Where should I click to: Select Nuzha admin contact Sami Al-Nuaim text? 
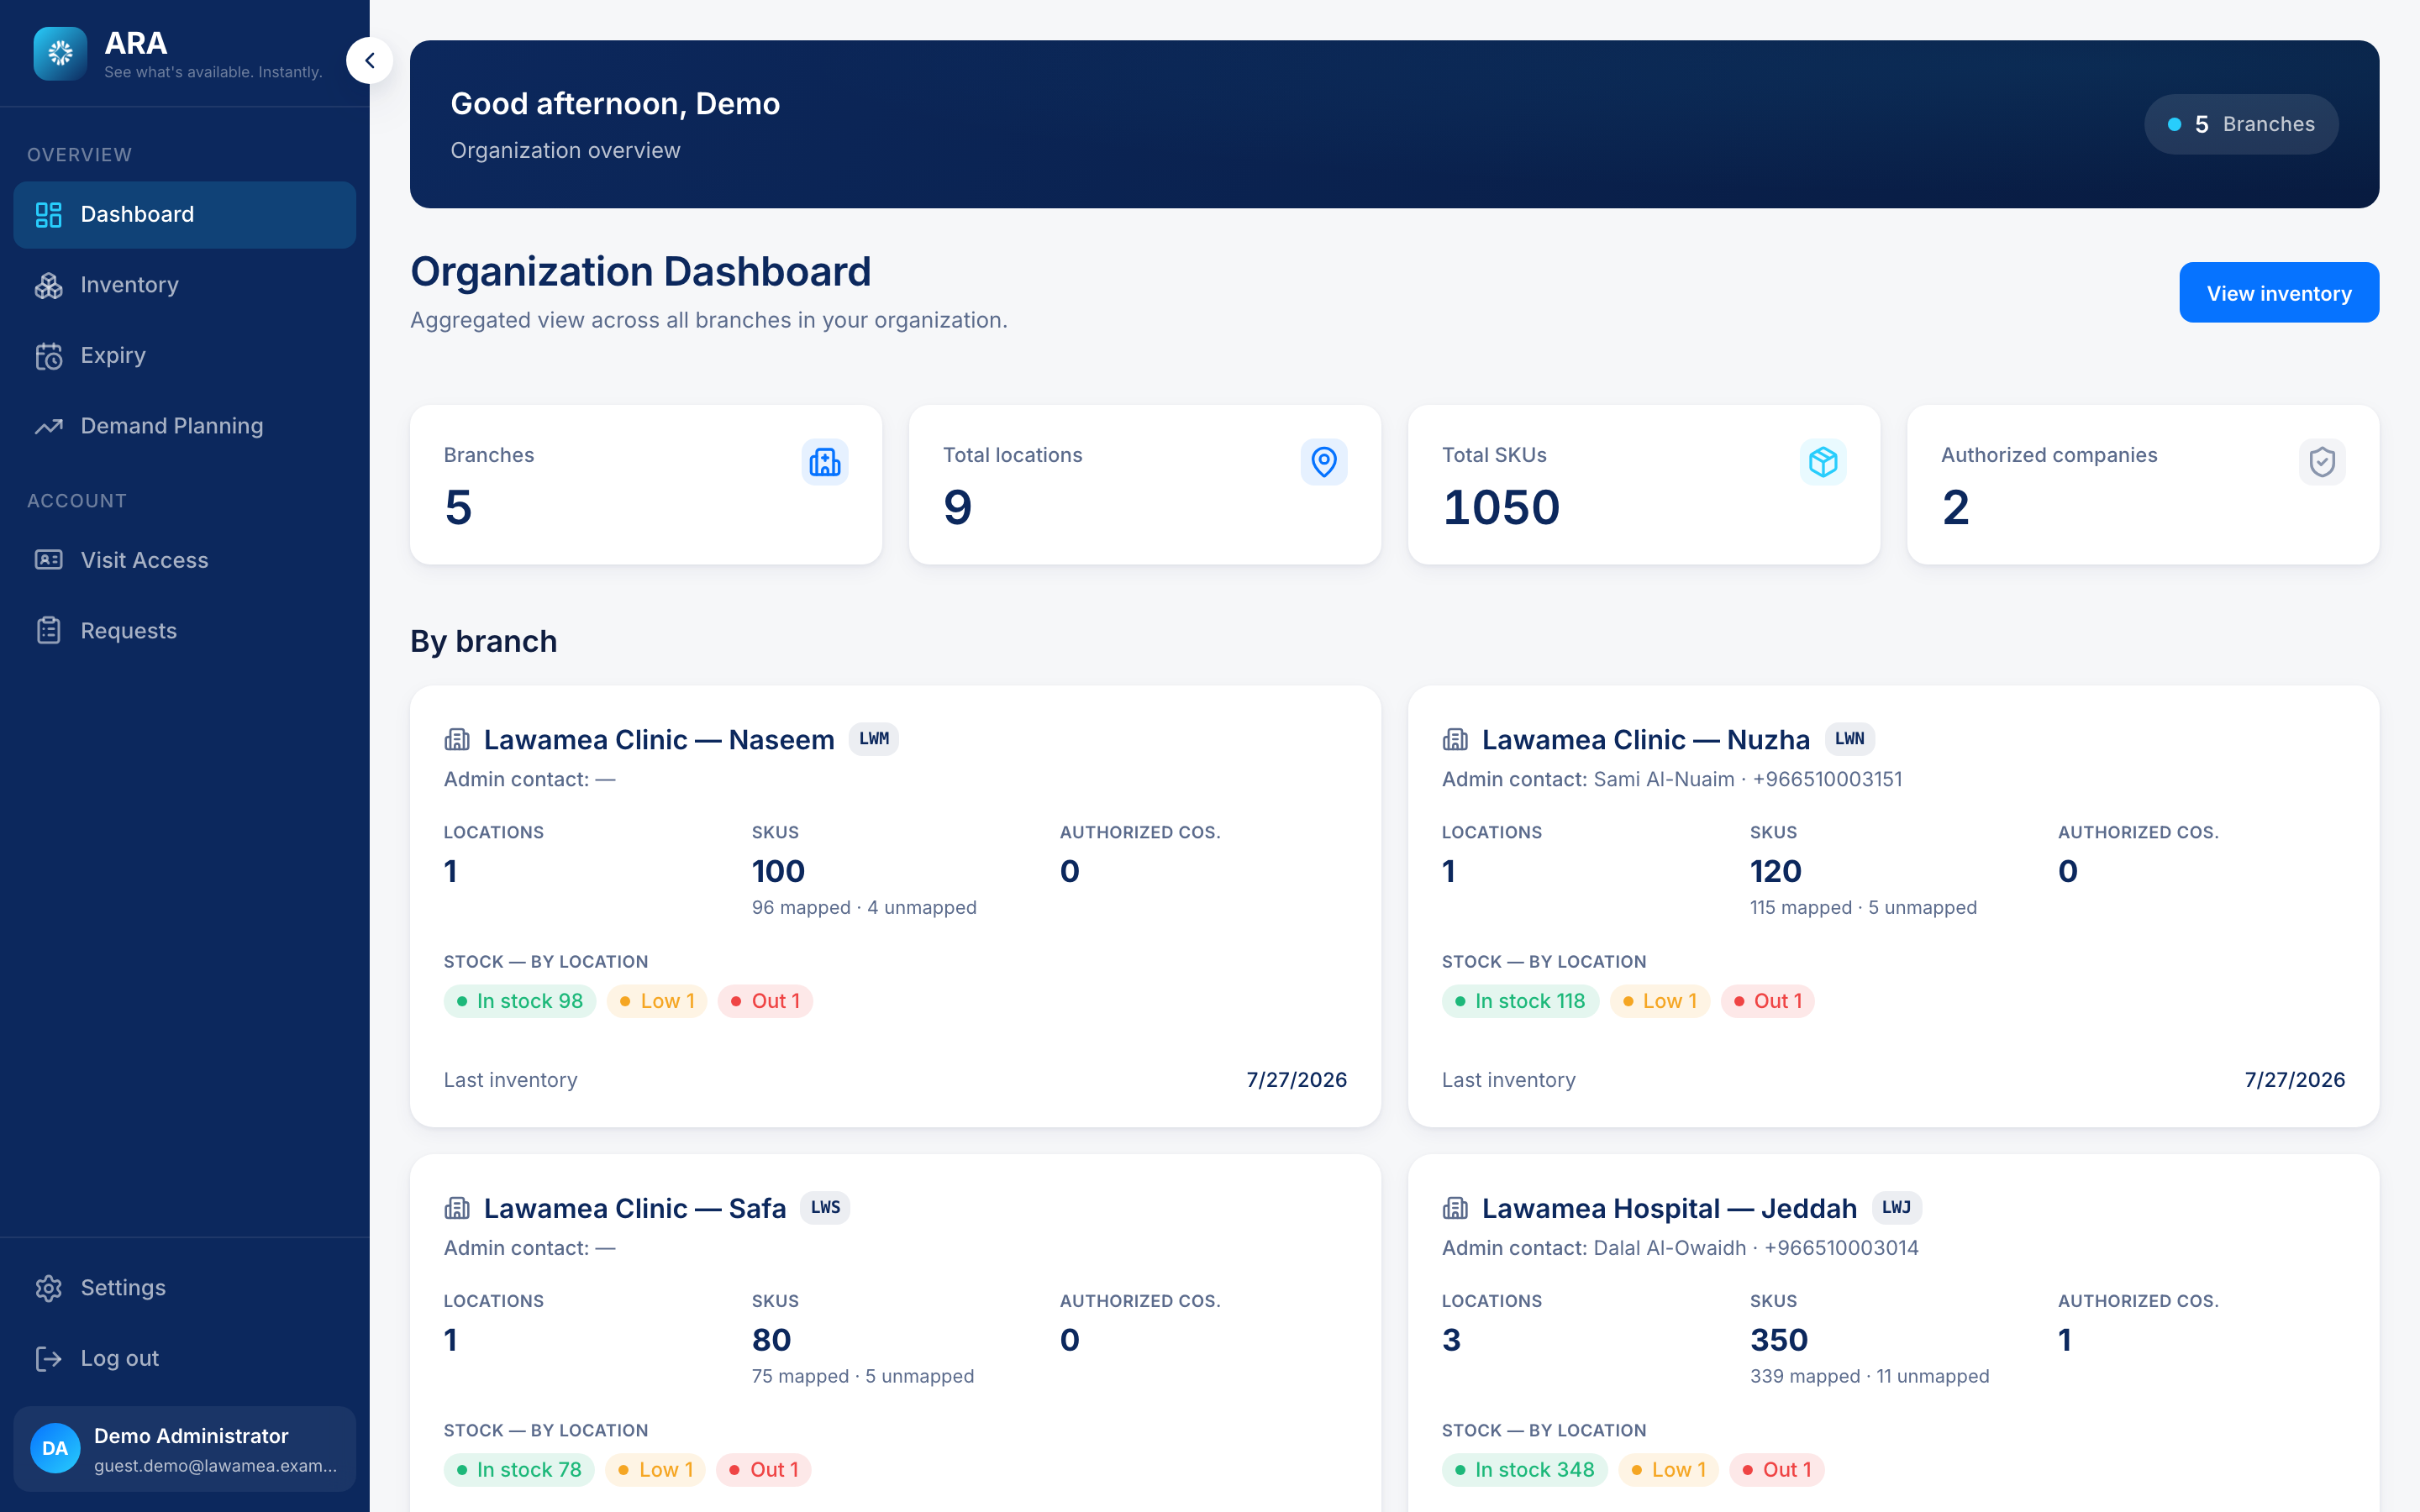[x=1664, y=779]
